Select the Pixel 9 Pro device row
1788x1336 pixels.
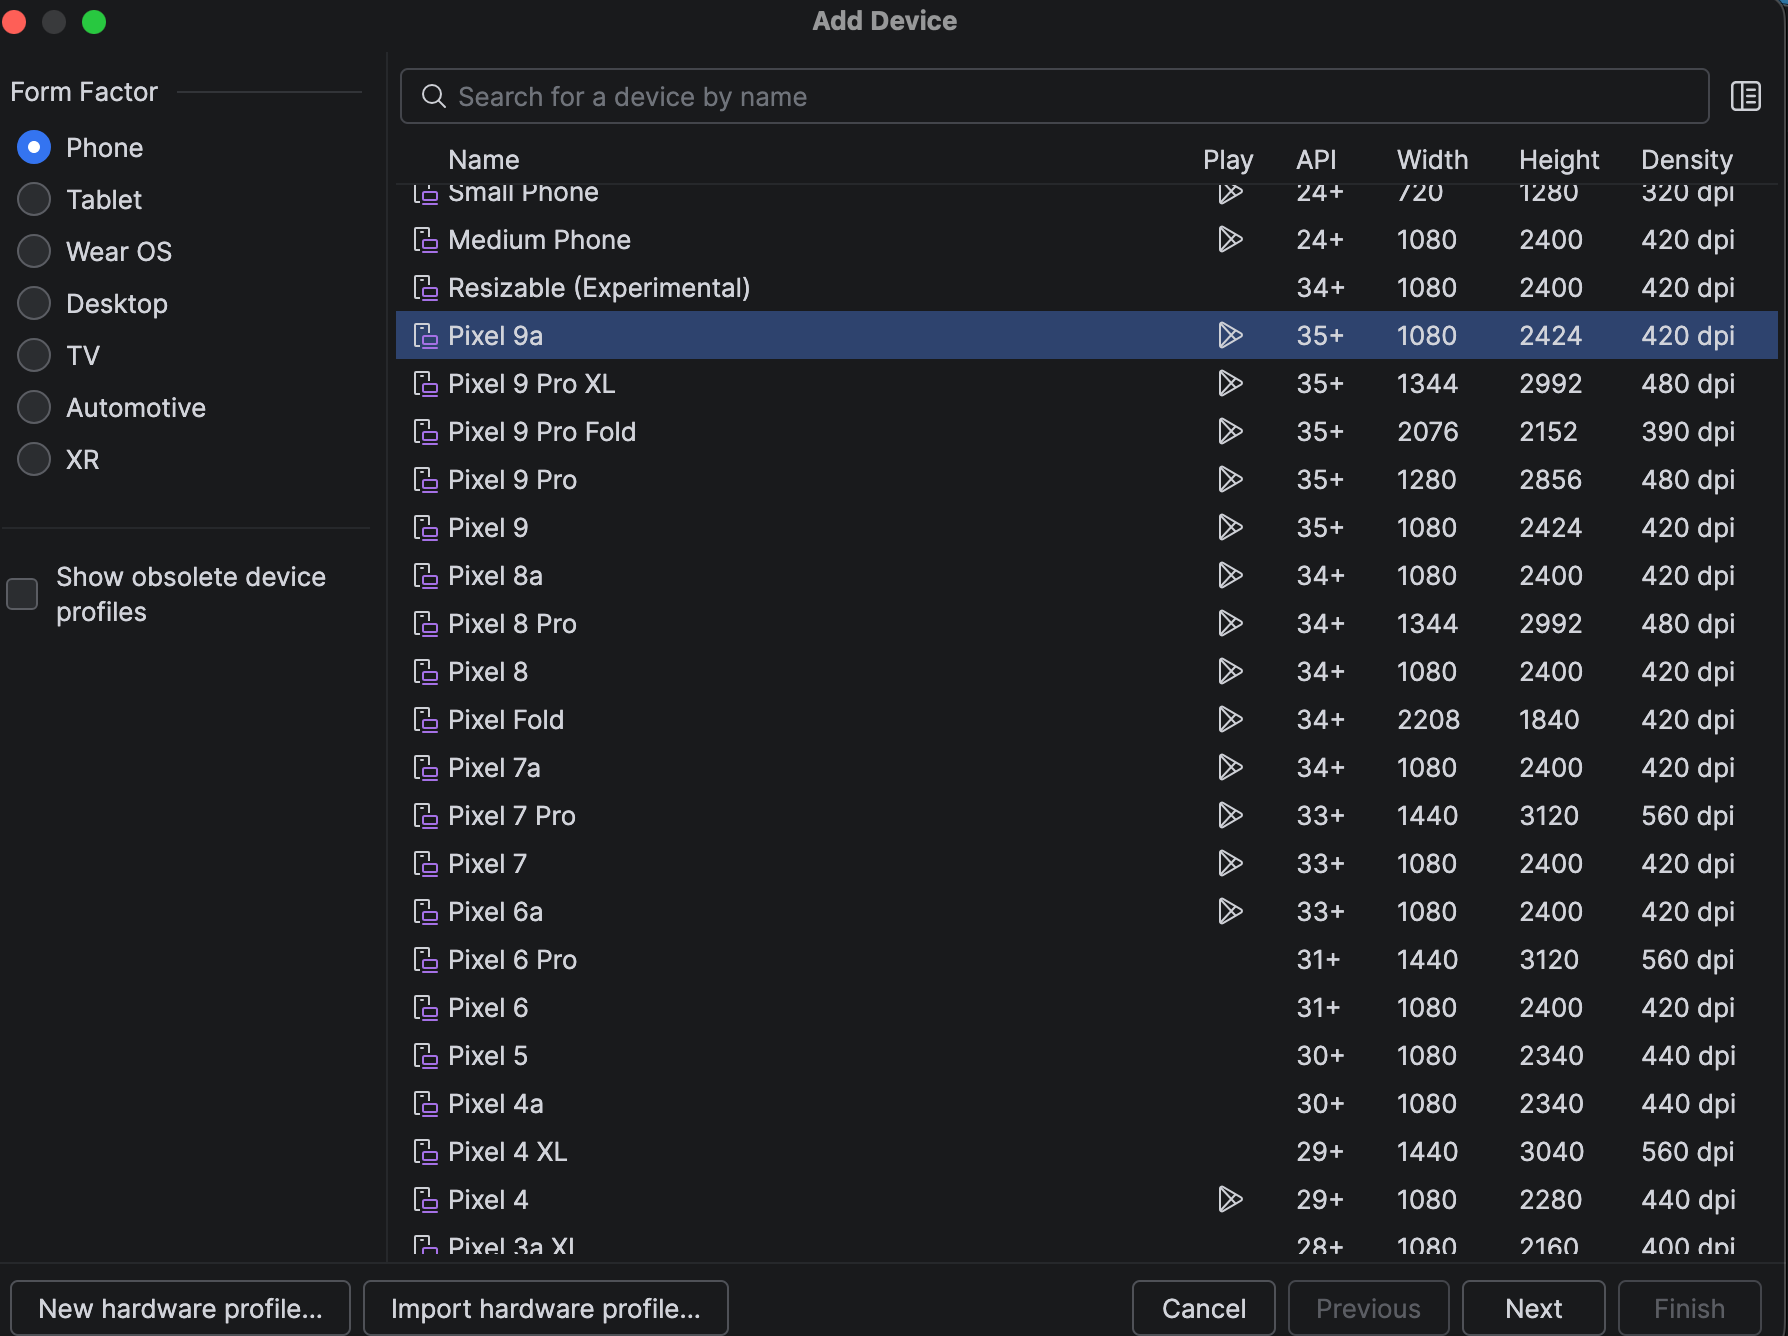(1087, 480)
